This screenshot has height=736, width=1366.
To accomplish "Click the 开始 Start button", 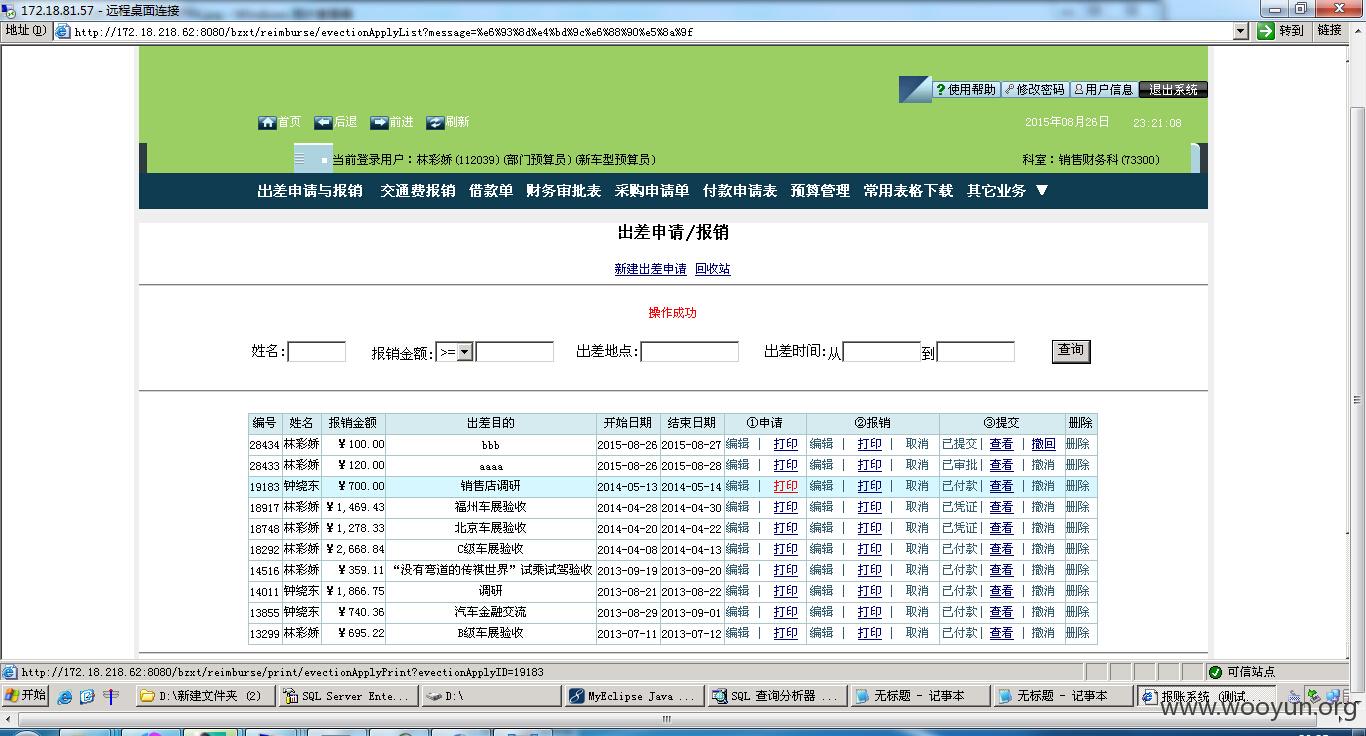I will 26,696.
